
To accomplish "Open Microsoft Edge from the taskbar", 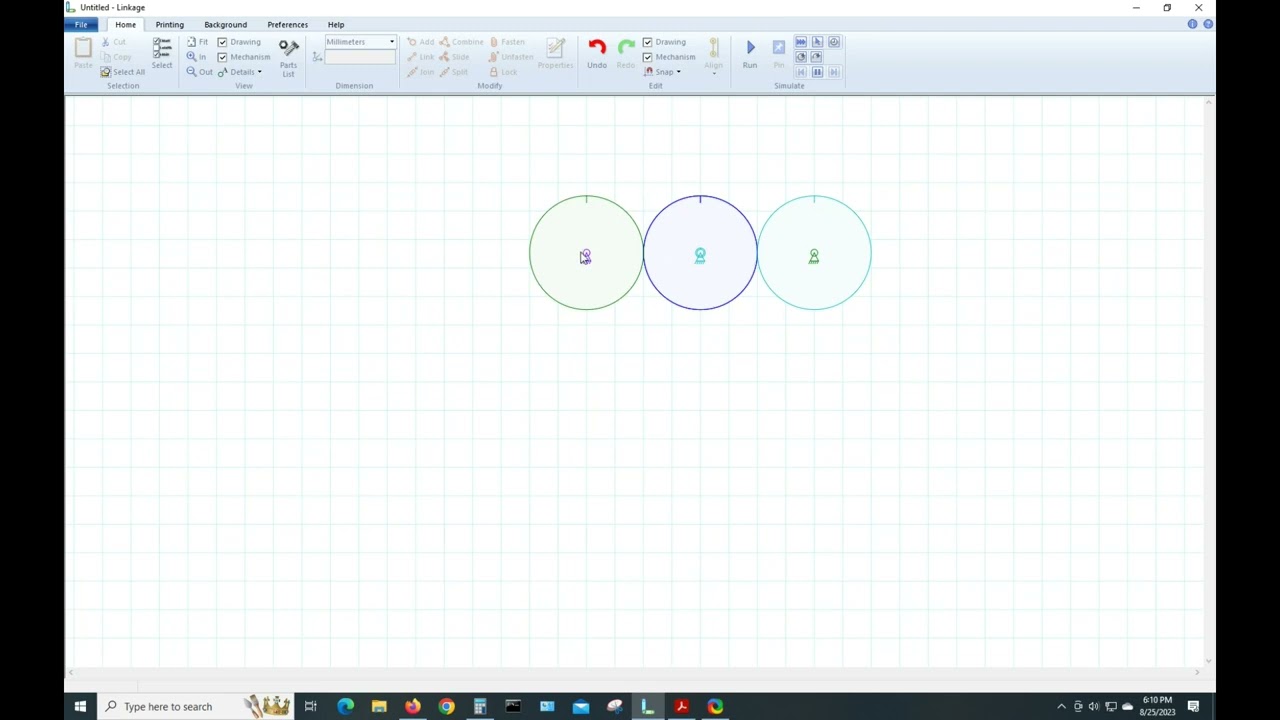I will [345, 706].
